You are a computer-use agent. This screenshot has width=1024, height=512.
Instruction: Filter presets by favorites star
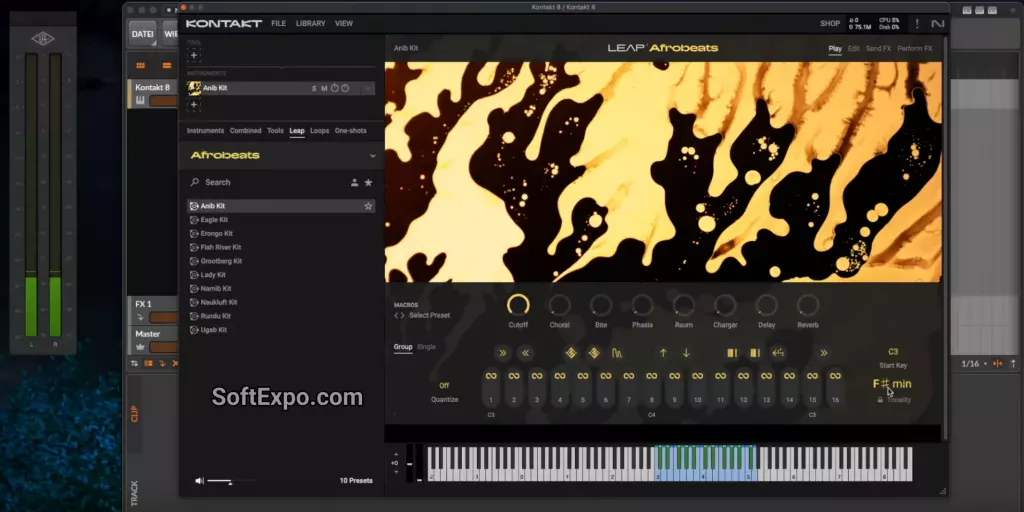pos(368,183)
